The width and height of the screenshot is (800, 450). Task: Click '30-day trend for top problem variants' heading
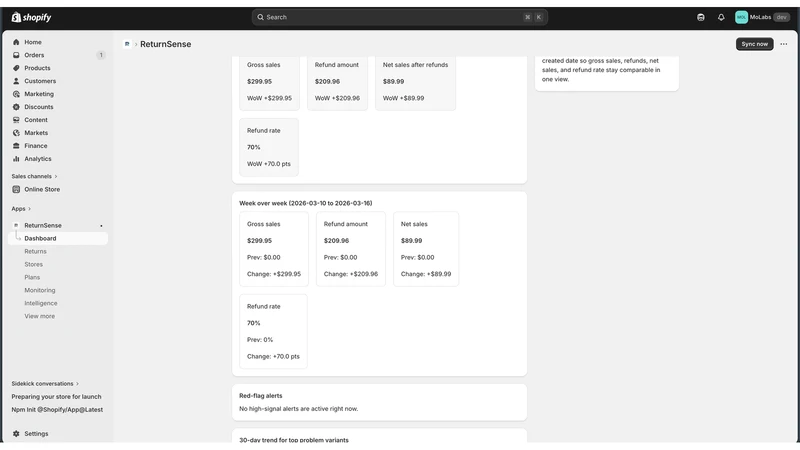pyautogui.click(x=294, y=440)
